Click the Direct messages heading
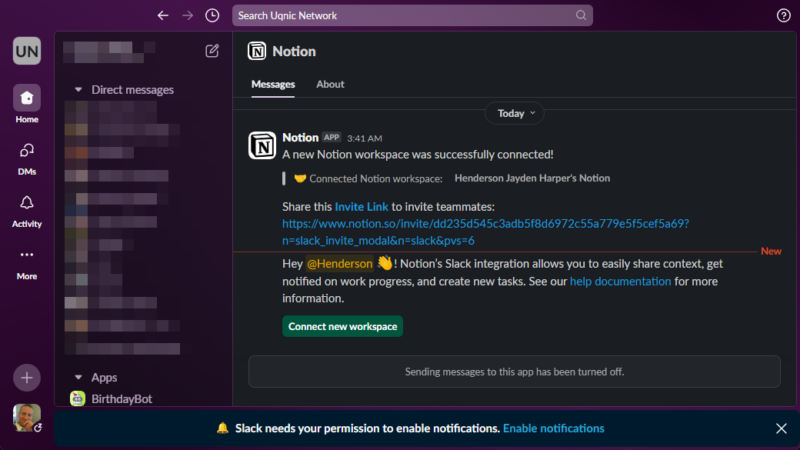This screenshot has height=450, width=800. (x=133, y=90)
